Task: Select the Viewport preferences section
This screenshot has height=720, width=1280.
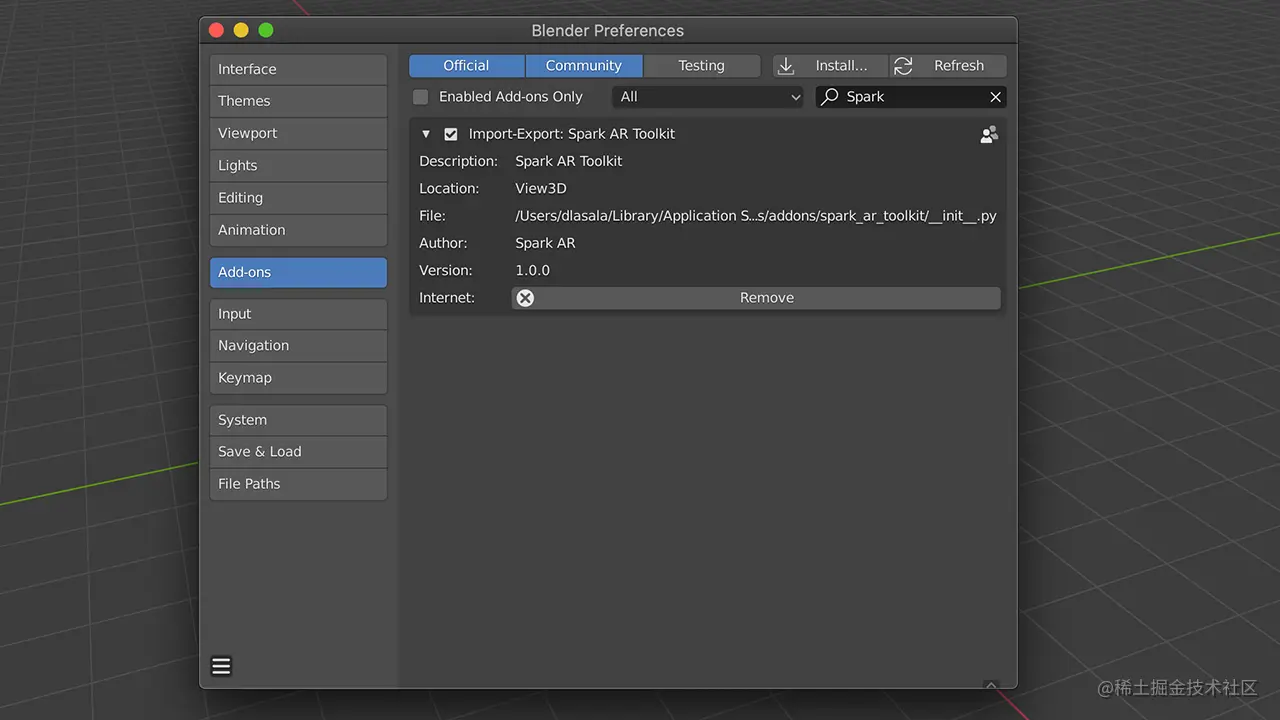Action: (298, 133)
